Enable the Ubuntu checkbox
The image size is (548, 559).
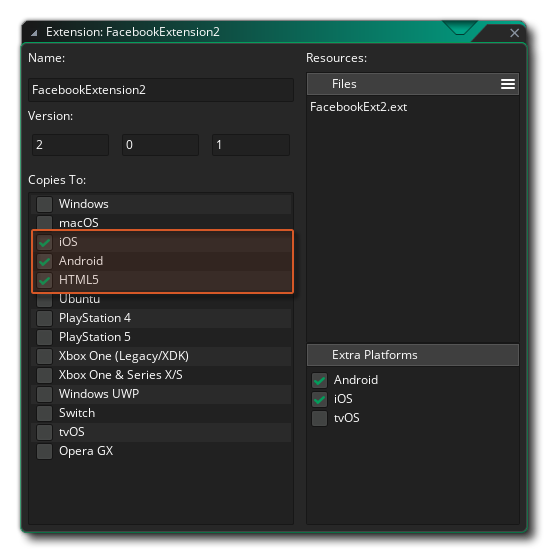(x=45, y=300)
